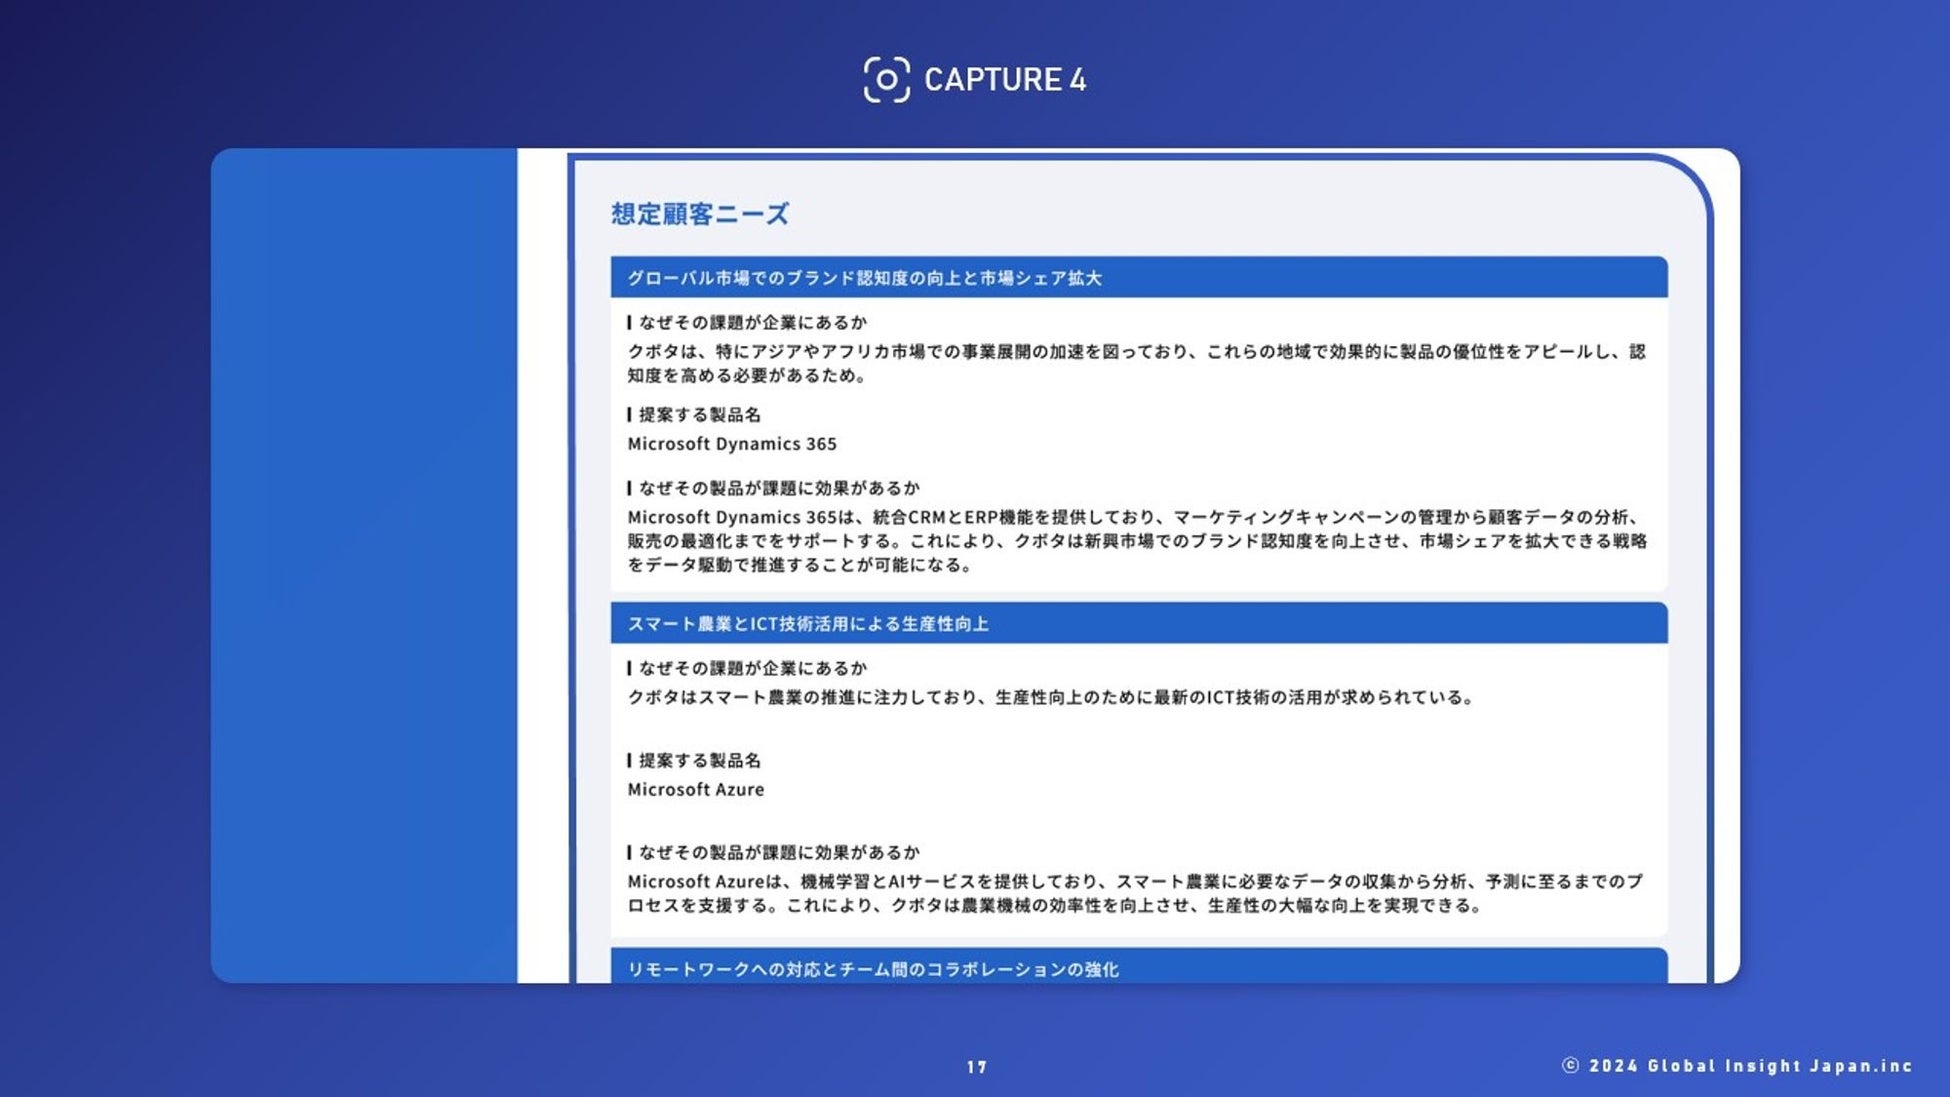
Task: Open the リモートワークへの対応 header bar
Action: click(1138, 968)
